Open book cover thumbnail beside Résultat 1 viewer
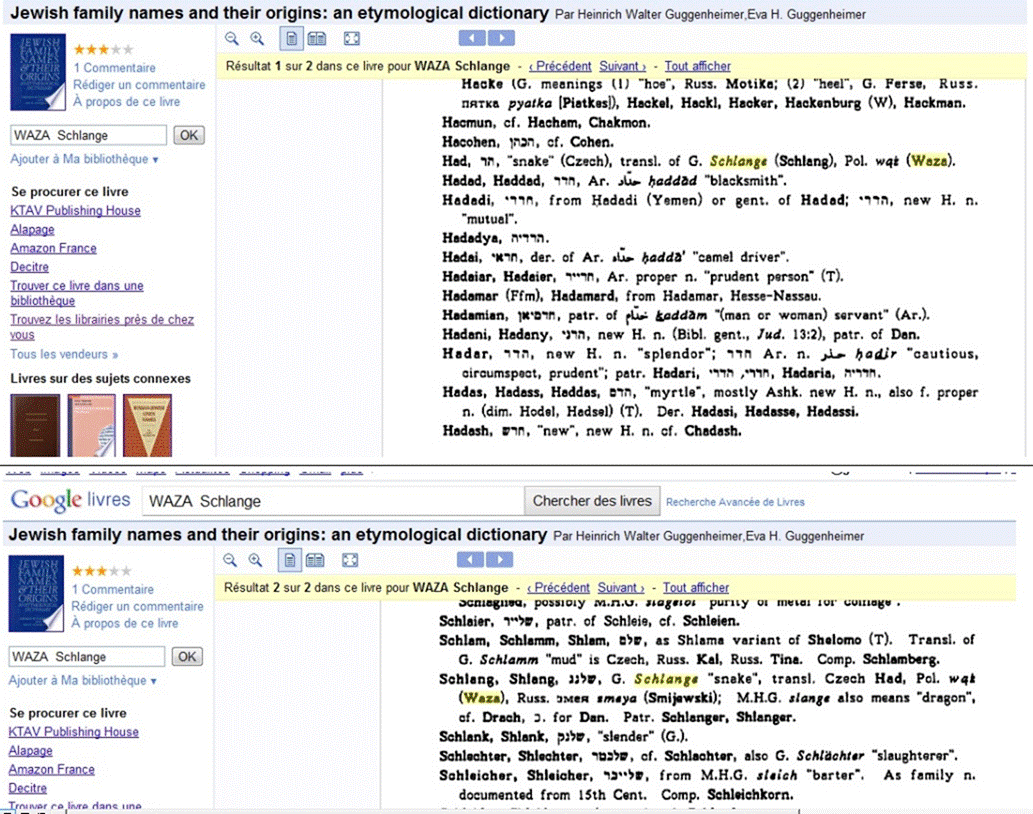This screenshot has height=814, width=1033. tap(38, 72)
